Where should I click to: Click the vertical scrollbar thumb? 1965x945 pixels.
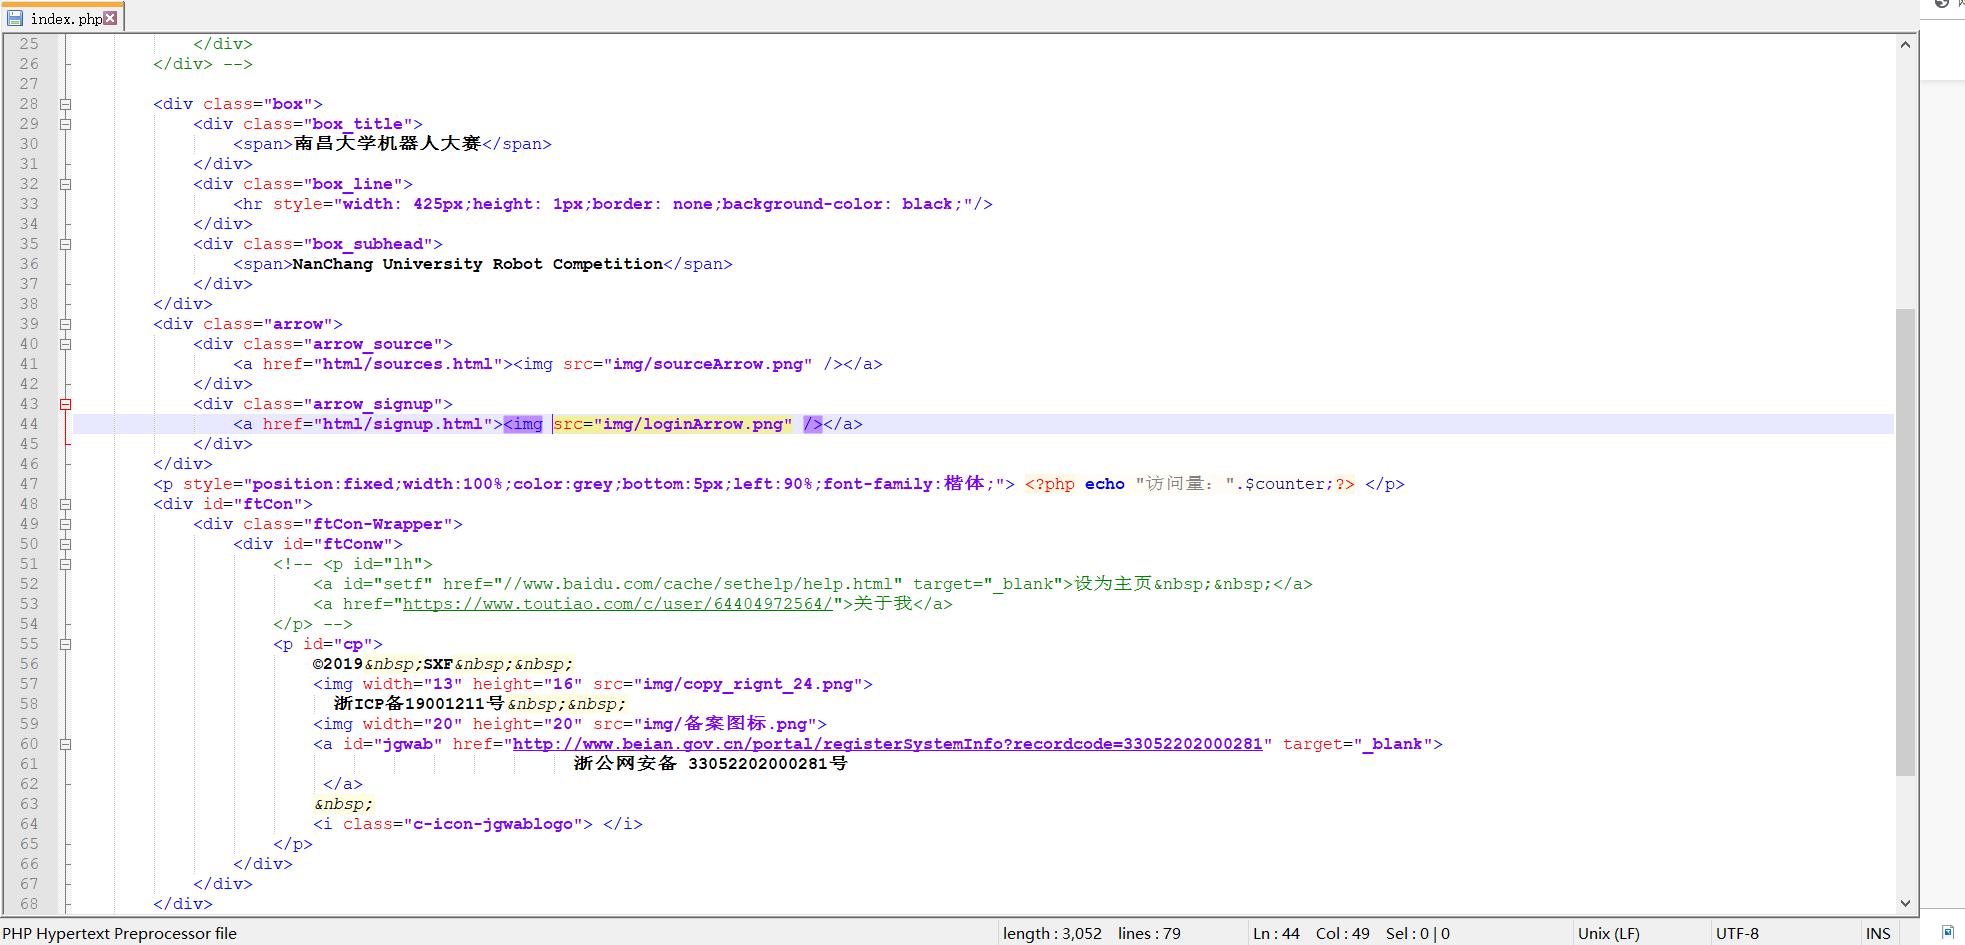(x=1905, y=540)
